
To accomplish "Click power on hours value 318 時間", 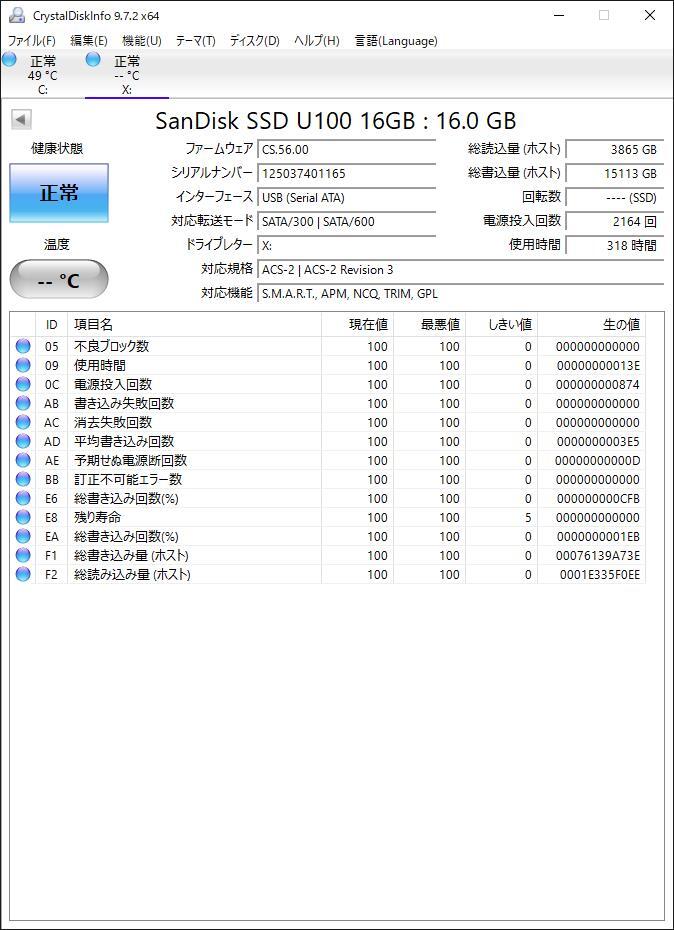I will (614, 246).
